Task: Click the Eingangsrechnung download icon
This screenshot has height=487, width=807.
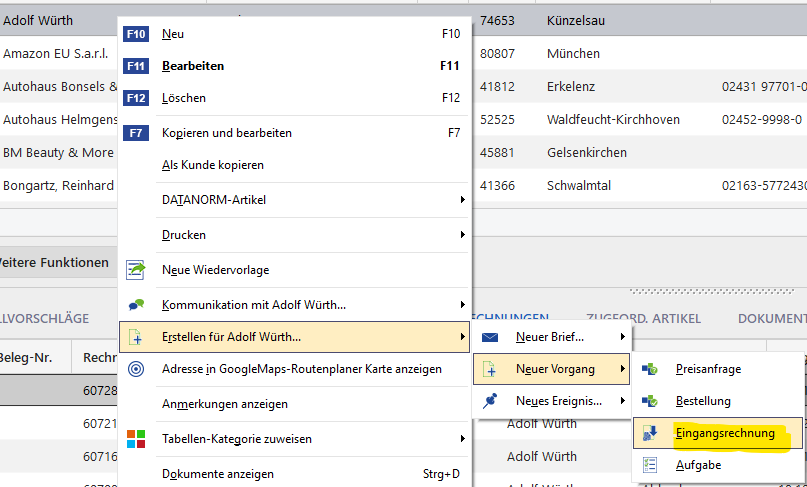Action: (650, 433)
